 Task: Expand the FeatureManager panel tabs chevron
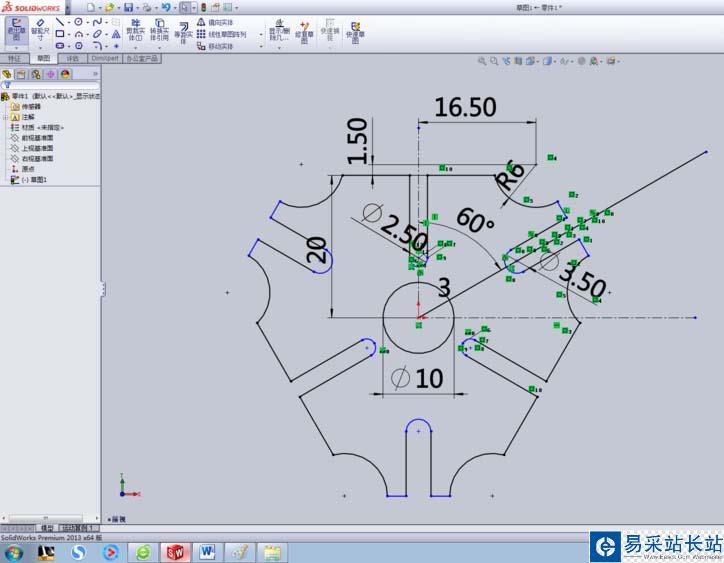[x=95, y=73]
